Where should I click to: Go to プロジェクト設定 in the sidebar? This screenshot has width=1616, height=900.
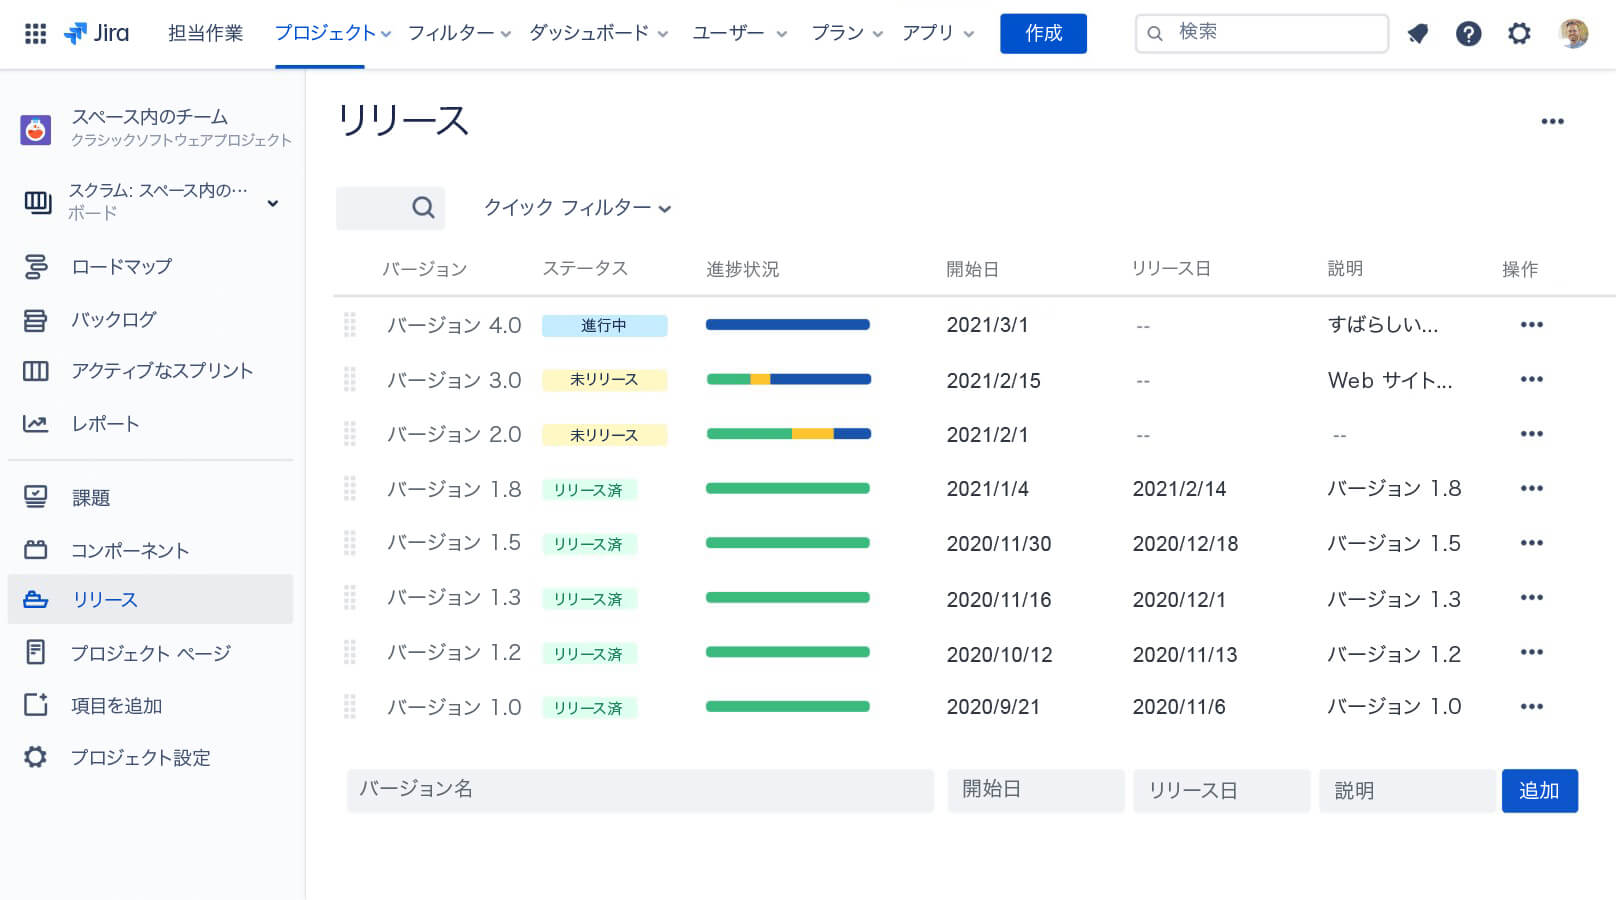(140, 758)
